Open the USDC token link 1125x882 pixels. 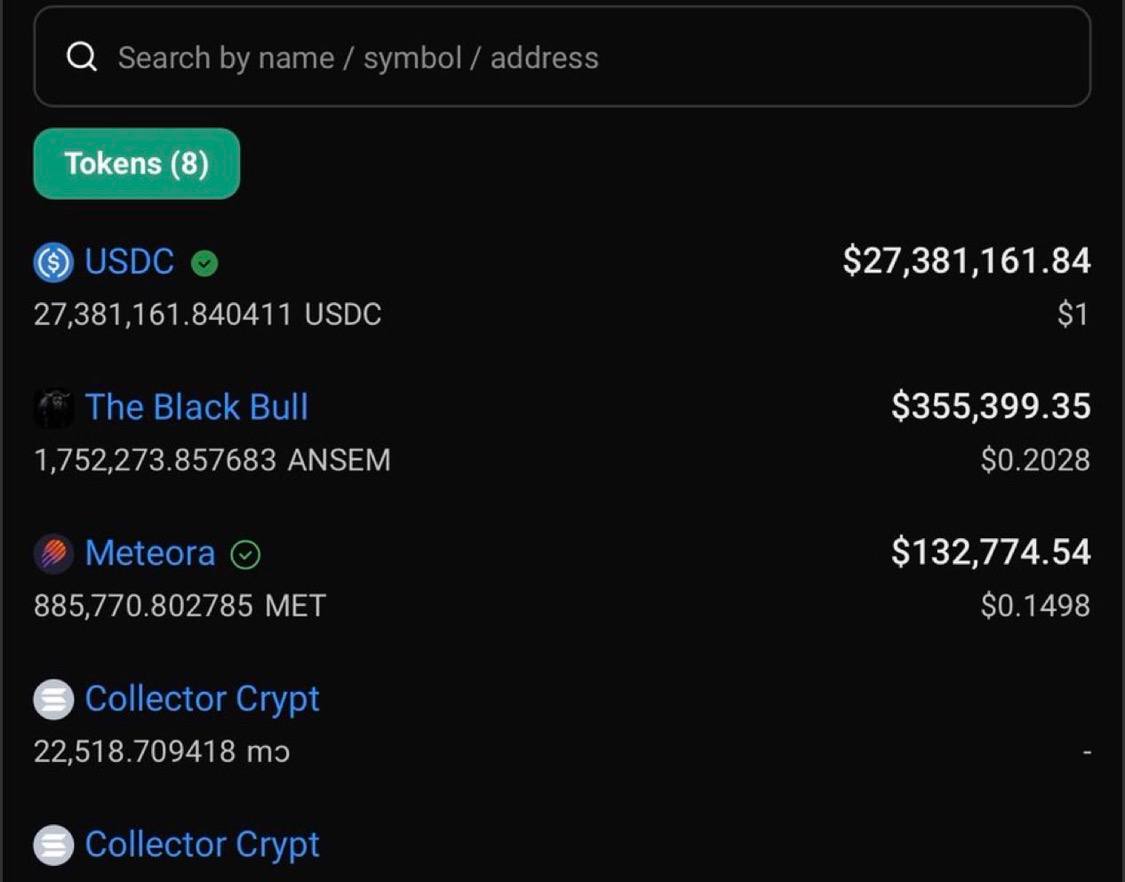click(129, 261)
